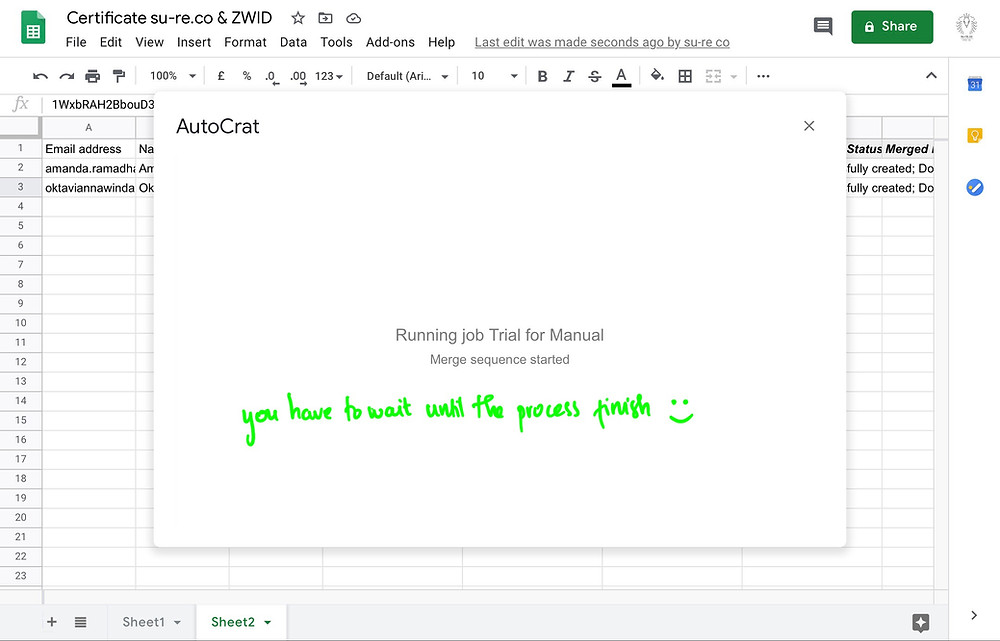
Task: Select the column A header
Action: point(89,128)
